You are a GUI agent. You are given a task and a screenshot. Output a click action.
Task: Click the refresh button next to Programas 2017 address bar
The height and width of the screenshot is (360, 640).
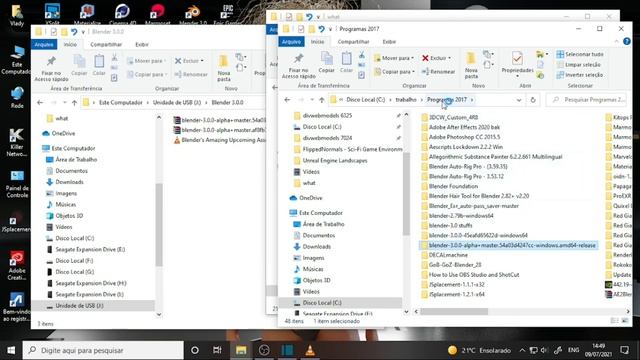pos(533,100)
